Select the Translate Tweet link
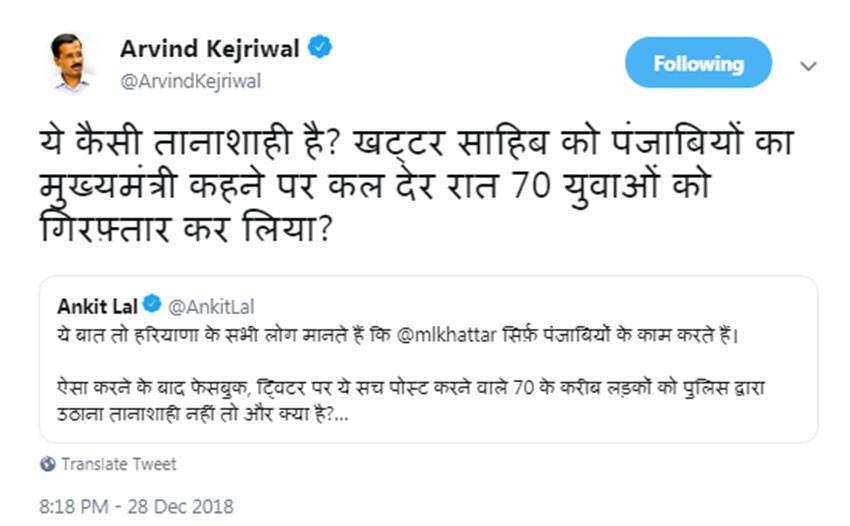 118,465
